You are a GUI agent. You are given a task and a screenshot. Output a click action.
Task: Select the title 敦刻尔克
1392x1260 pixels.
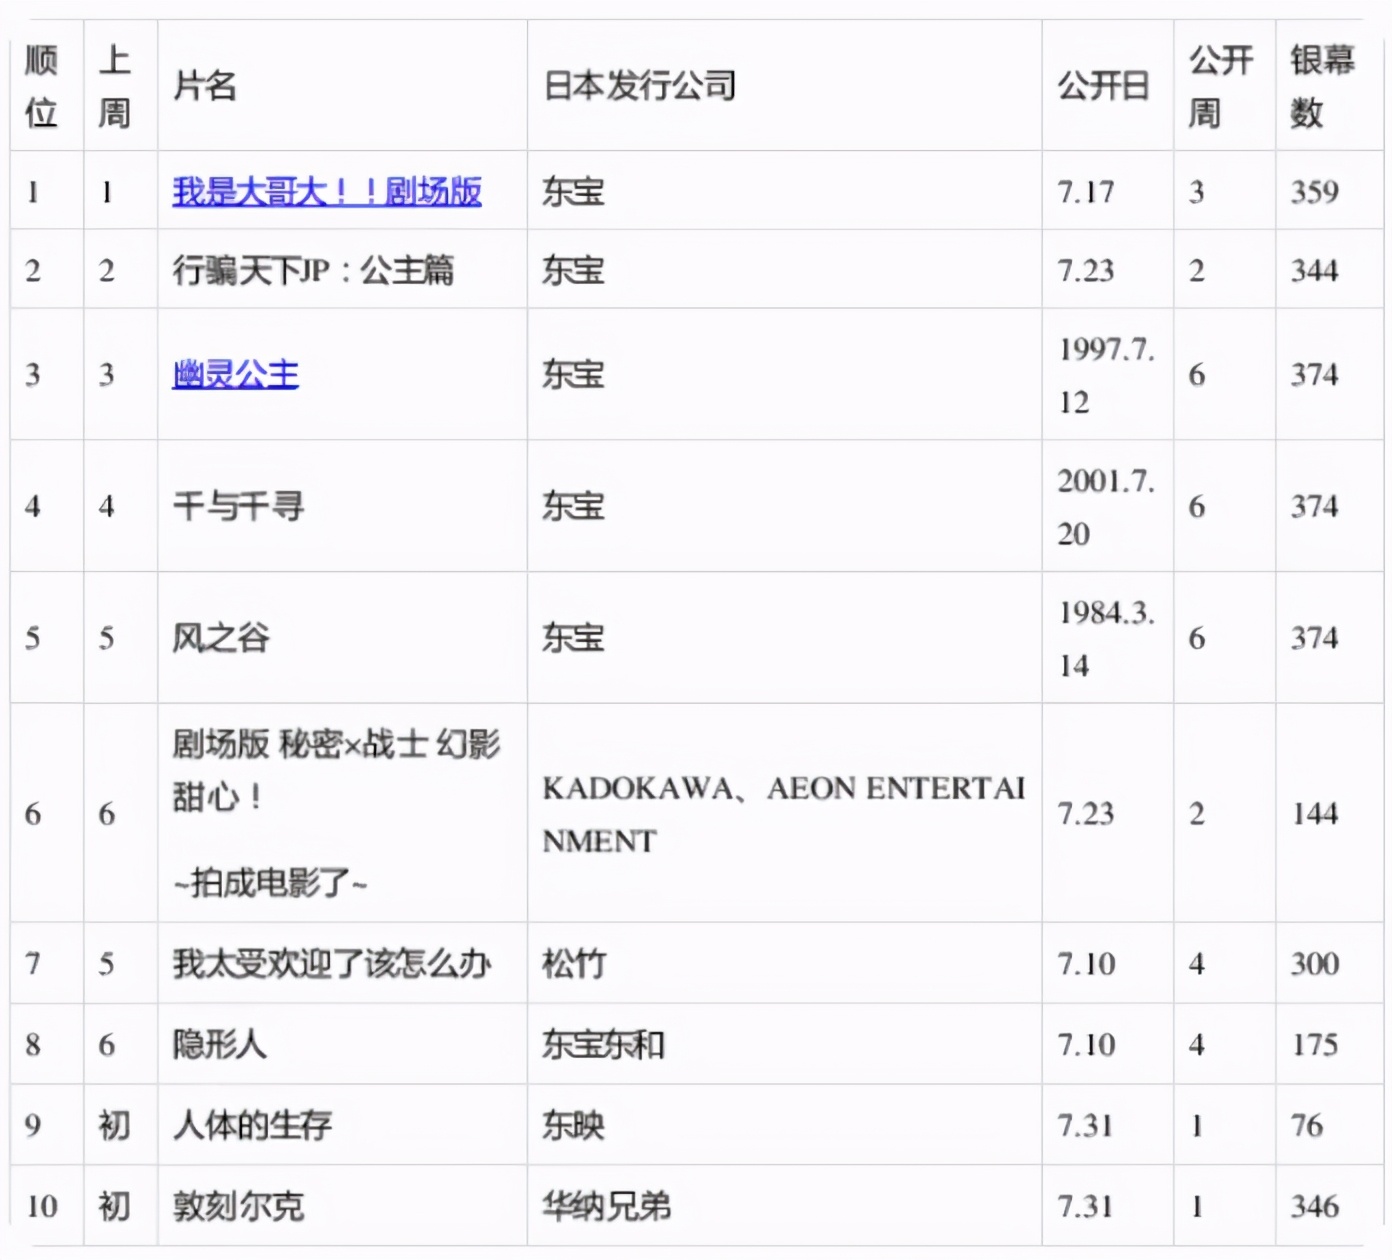[238, 1207]
